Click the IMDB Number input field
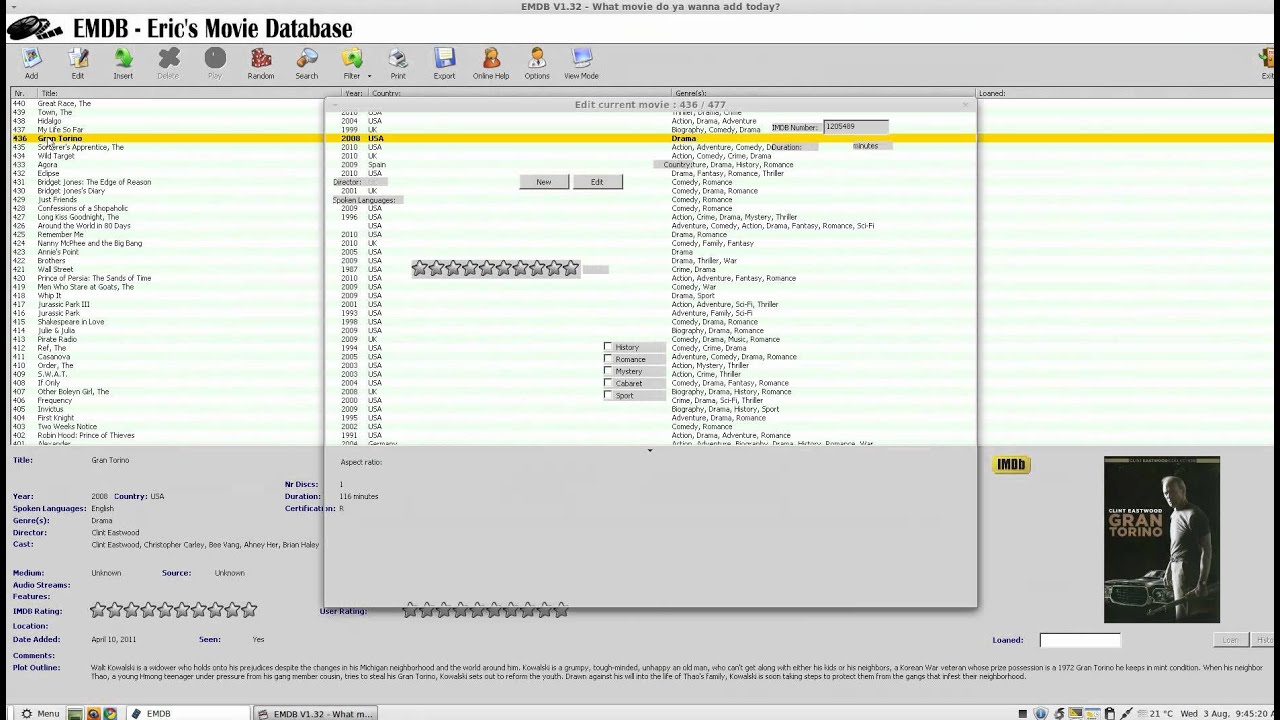Viewport: 1280px width, 720px height. [856, 127]
